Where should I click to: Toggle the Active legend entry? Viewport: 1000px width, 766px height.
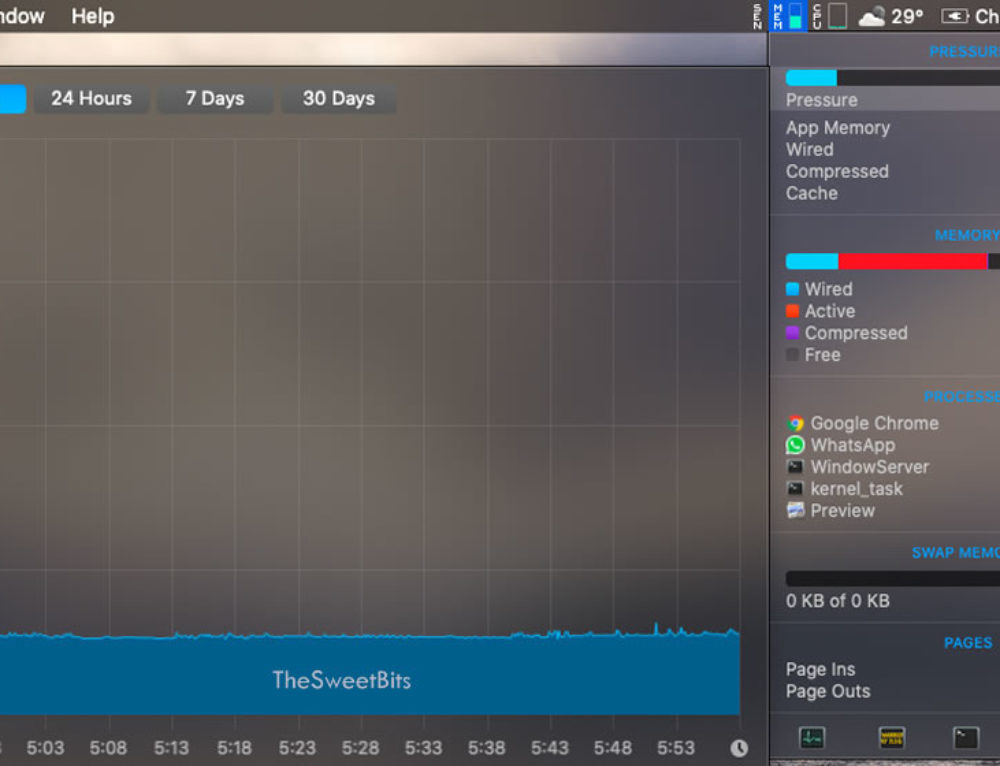[829, 311]
